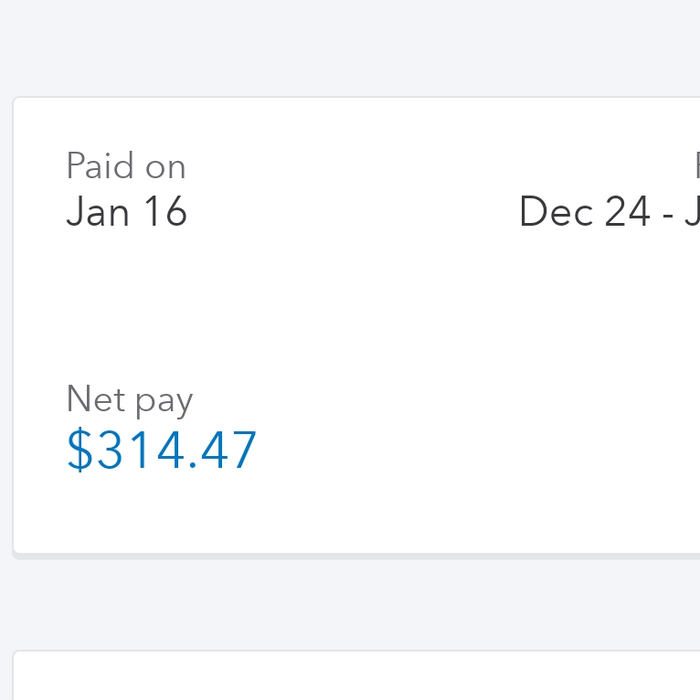Click the "Paid on" label

click(x=126, y=166)
